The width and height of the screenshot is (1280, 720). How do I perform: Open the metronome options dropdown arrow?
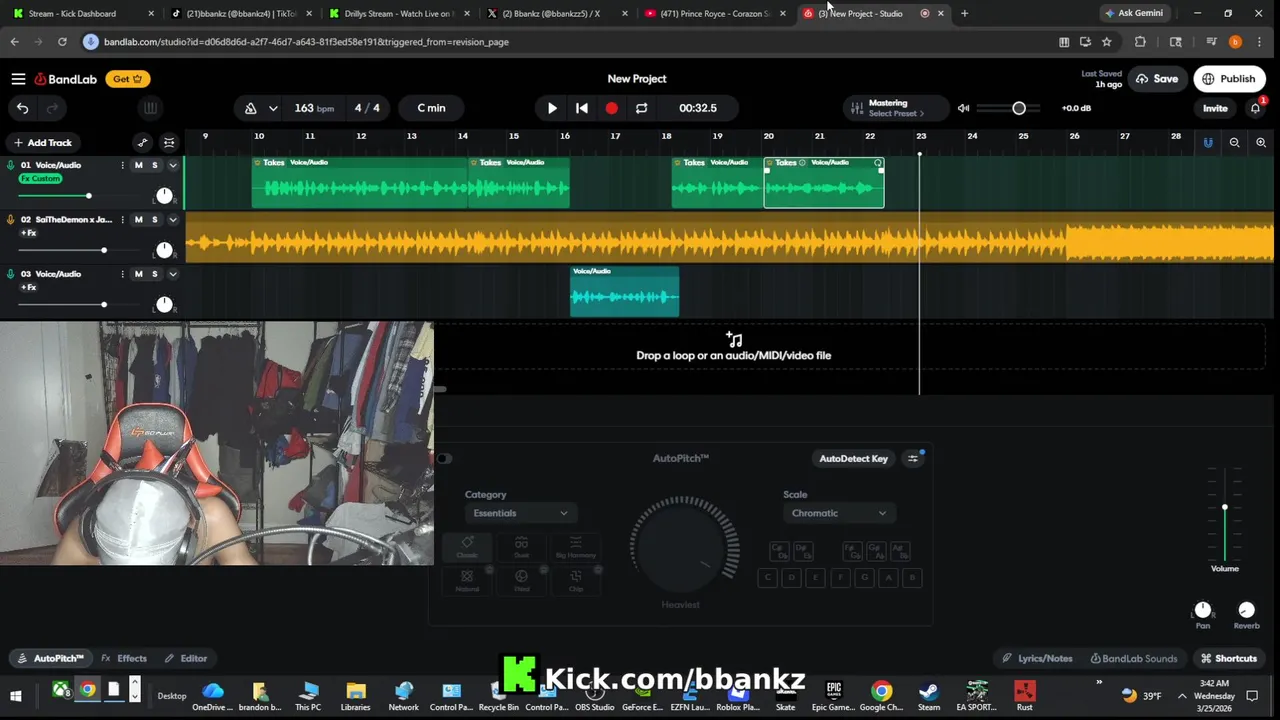272,108
